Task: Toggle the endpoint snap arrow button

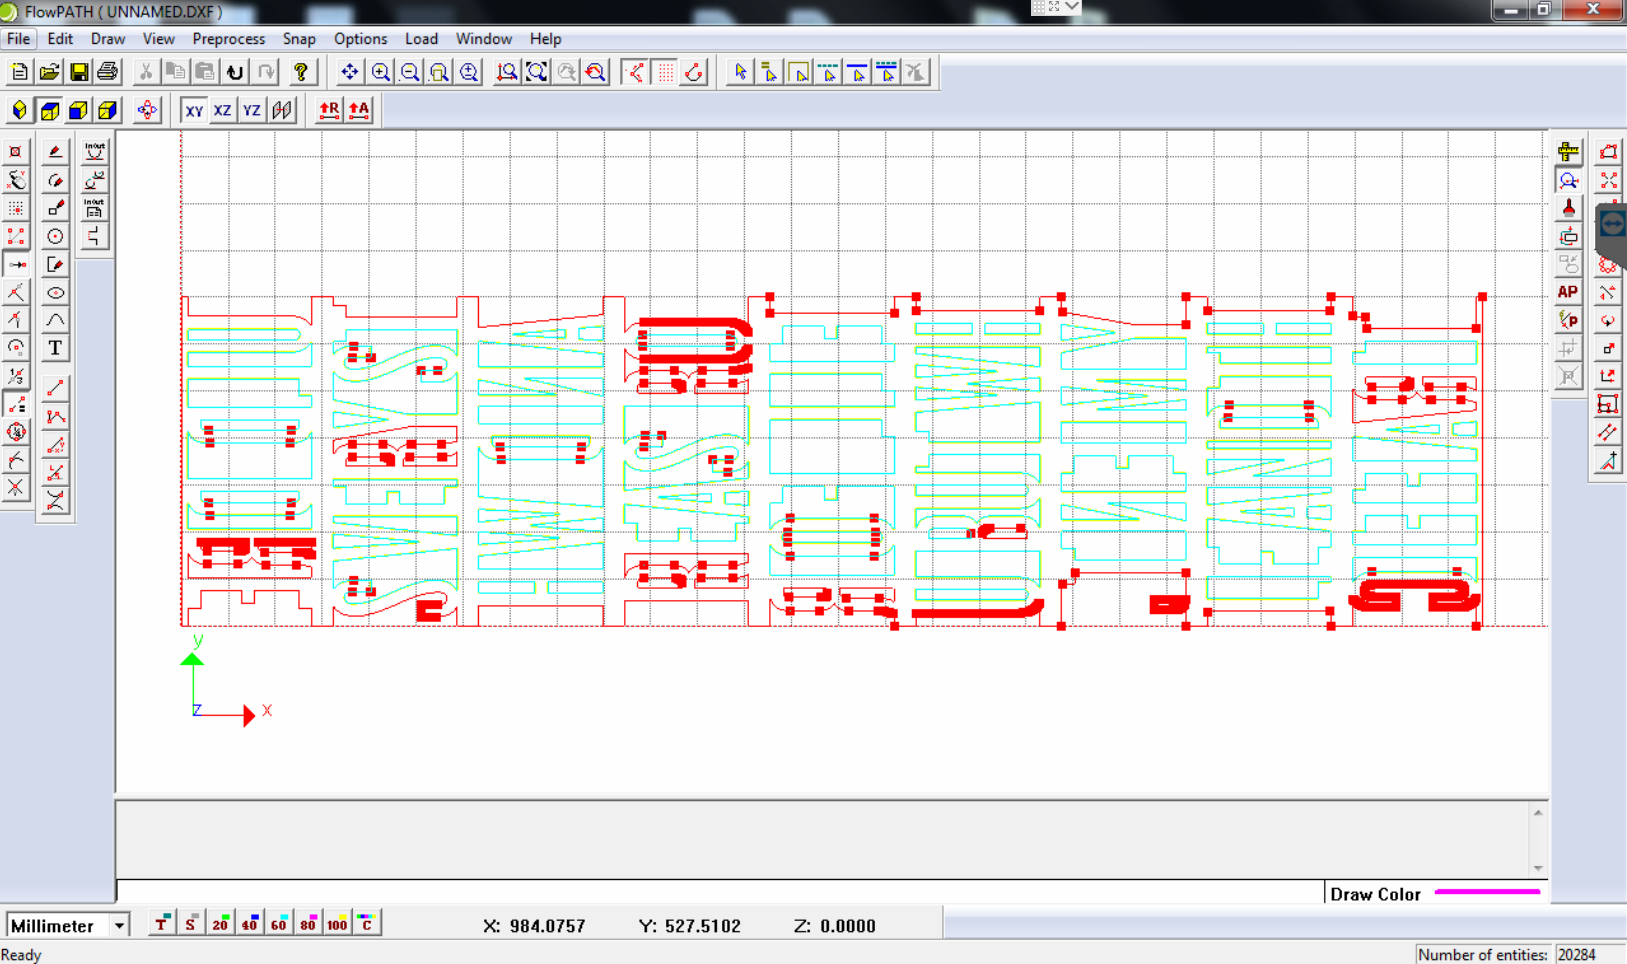Action: [16, 265]
